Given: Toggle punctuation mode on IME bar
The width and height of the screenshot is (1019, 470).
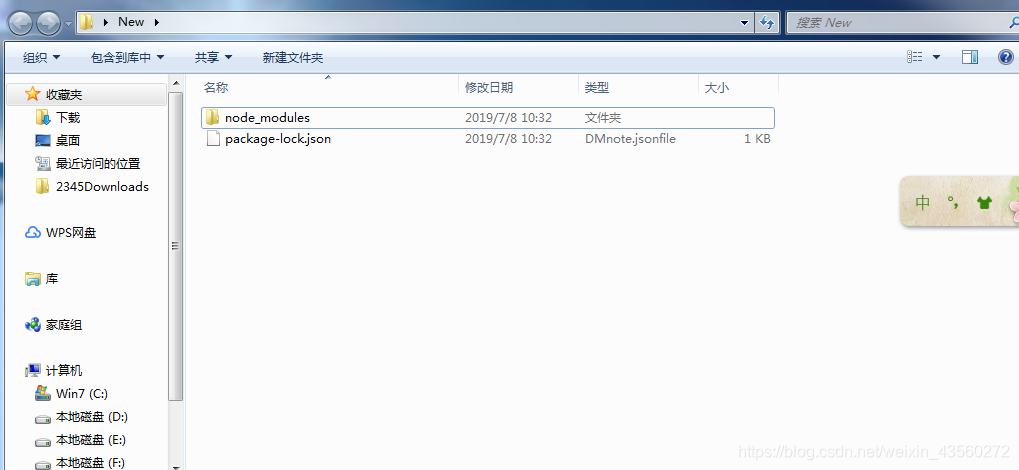Looking at the screenshot, I should (954, 203).
